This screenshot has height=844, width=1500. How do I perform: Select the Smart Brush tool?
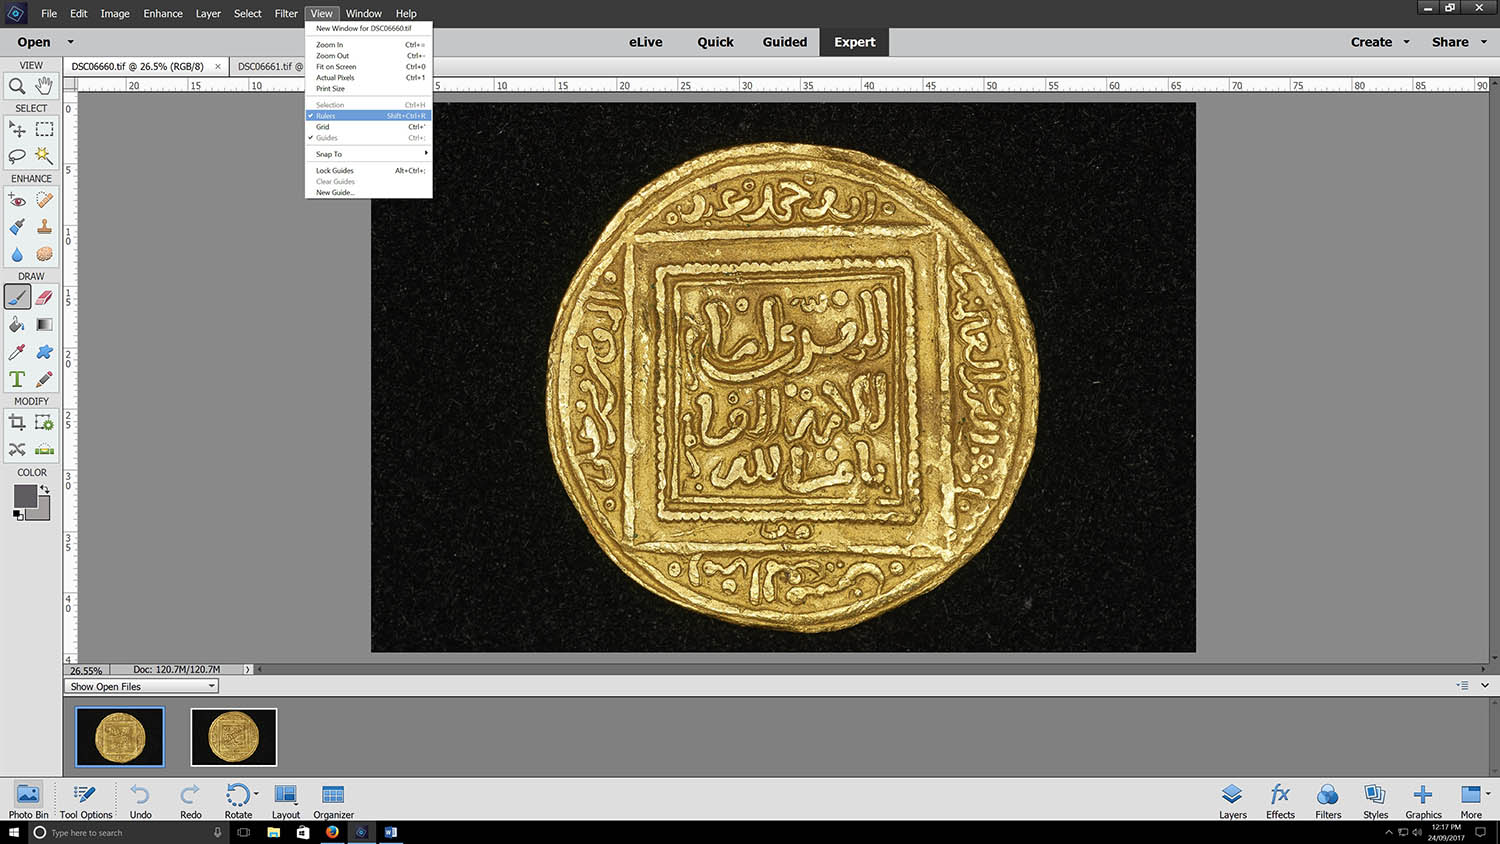[x=17, y=227]
